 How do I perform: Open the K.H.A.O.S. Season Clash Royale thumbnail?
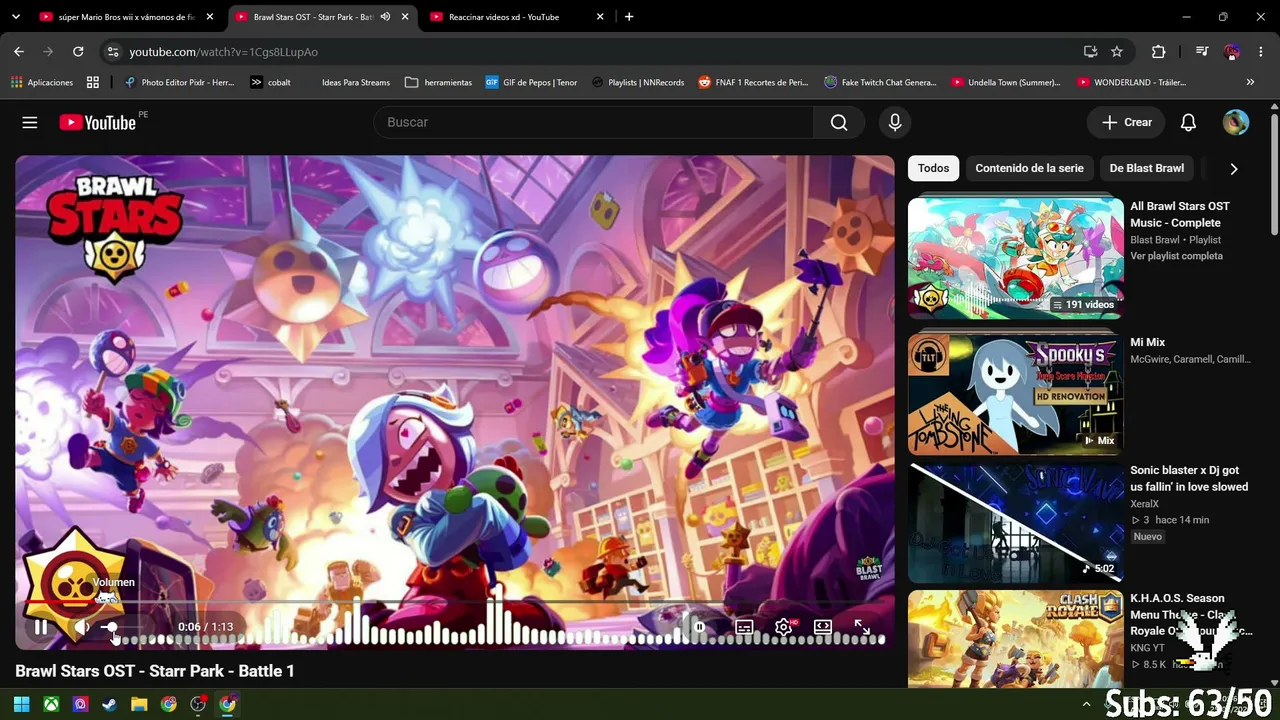1015,639
